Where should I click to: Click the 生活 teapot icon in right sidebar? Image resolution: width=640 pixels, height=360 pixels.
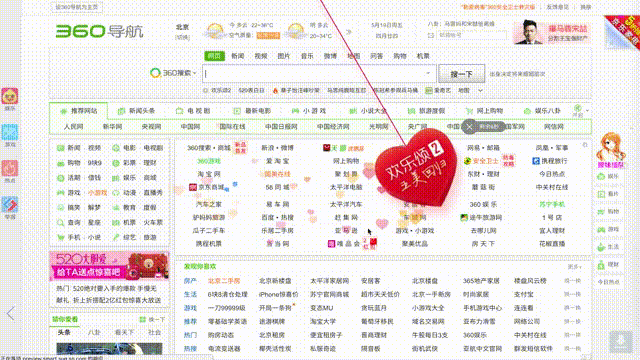[x=601, y=247]
